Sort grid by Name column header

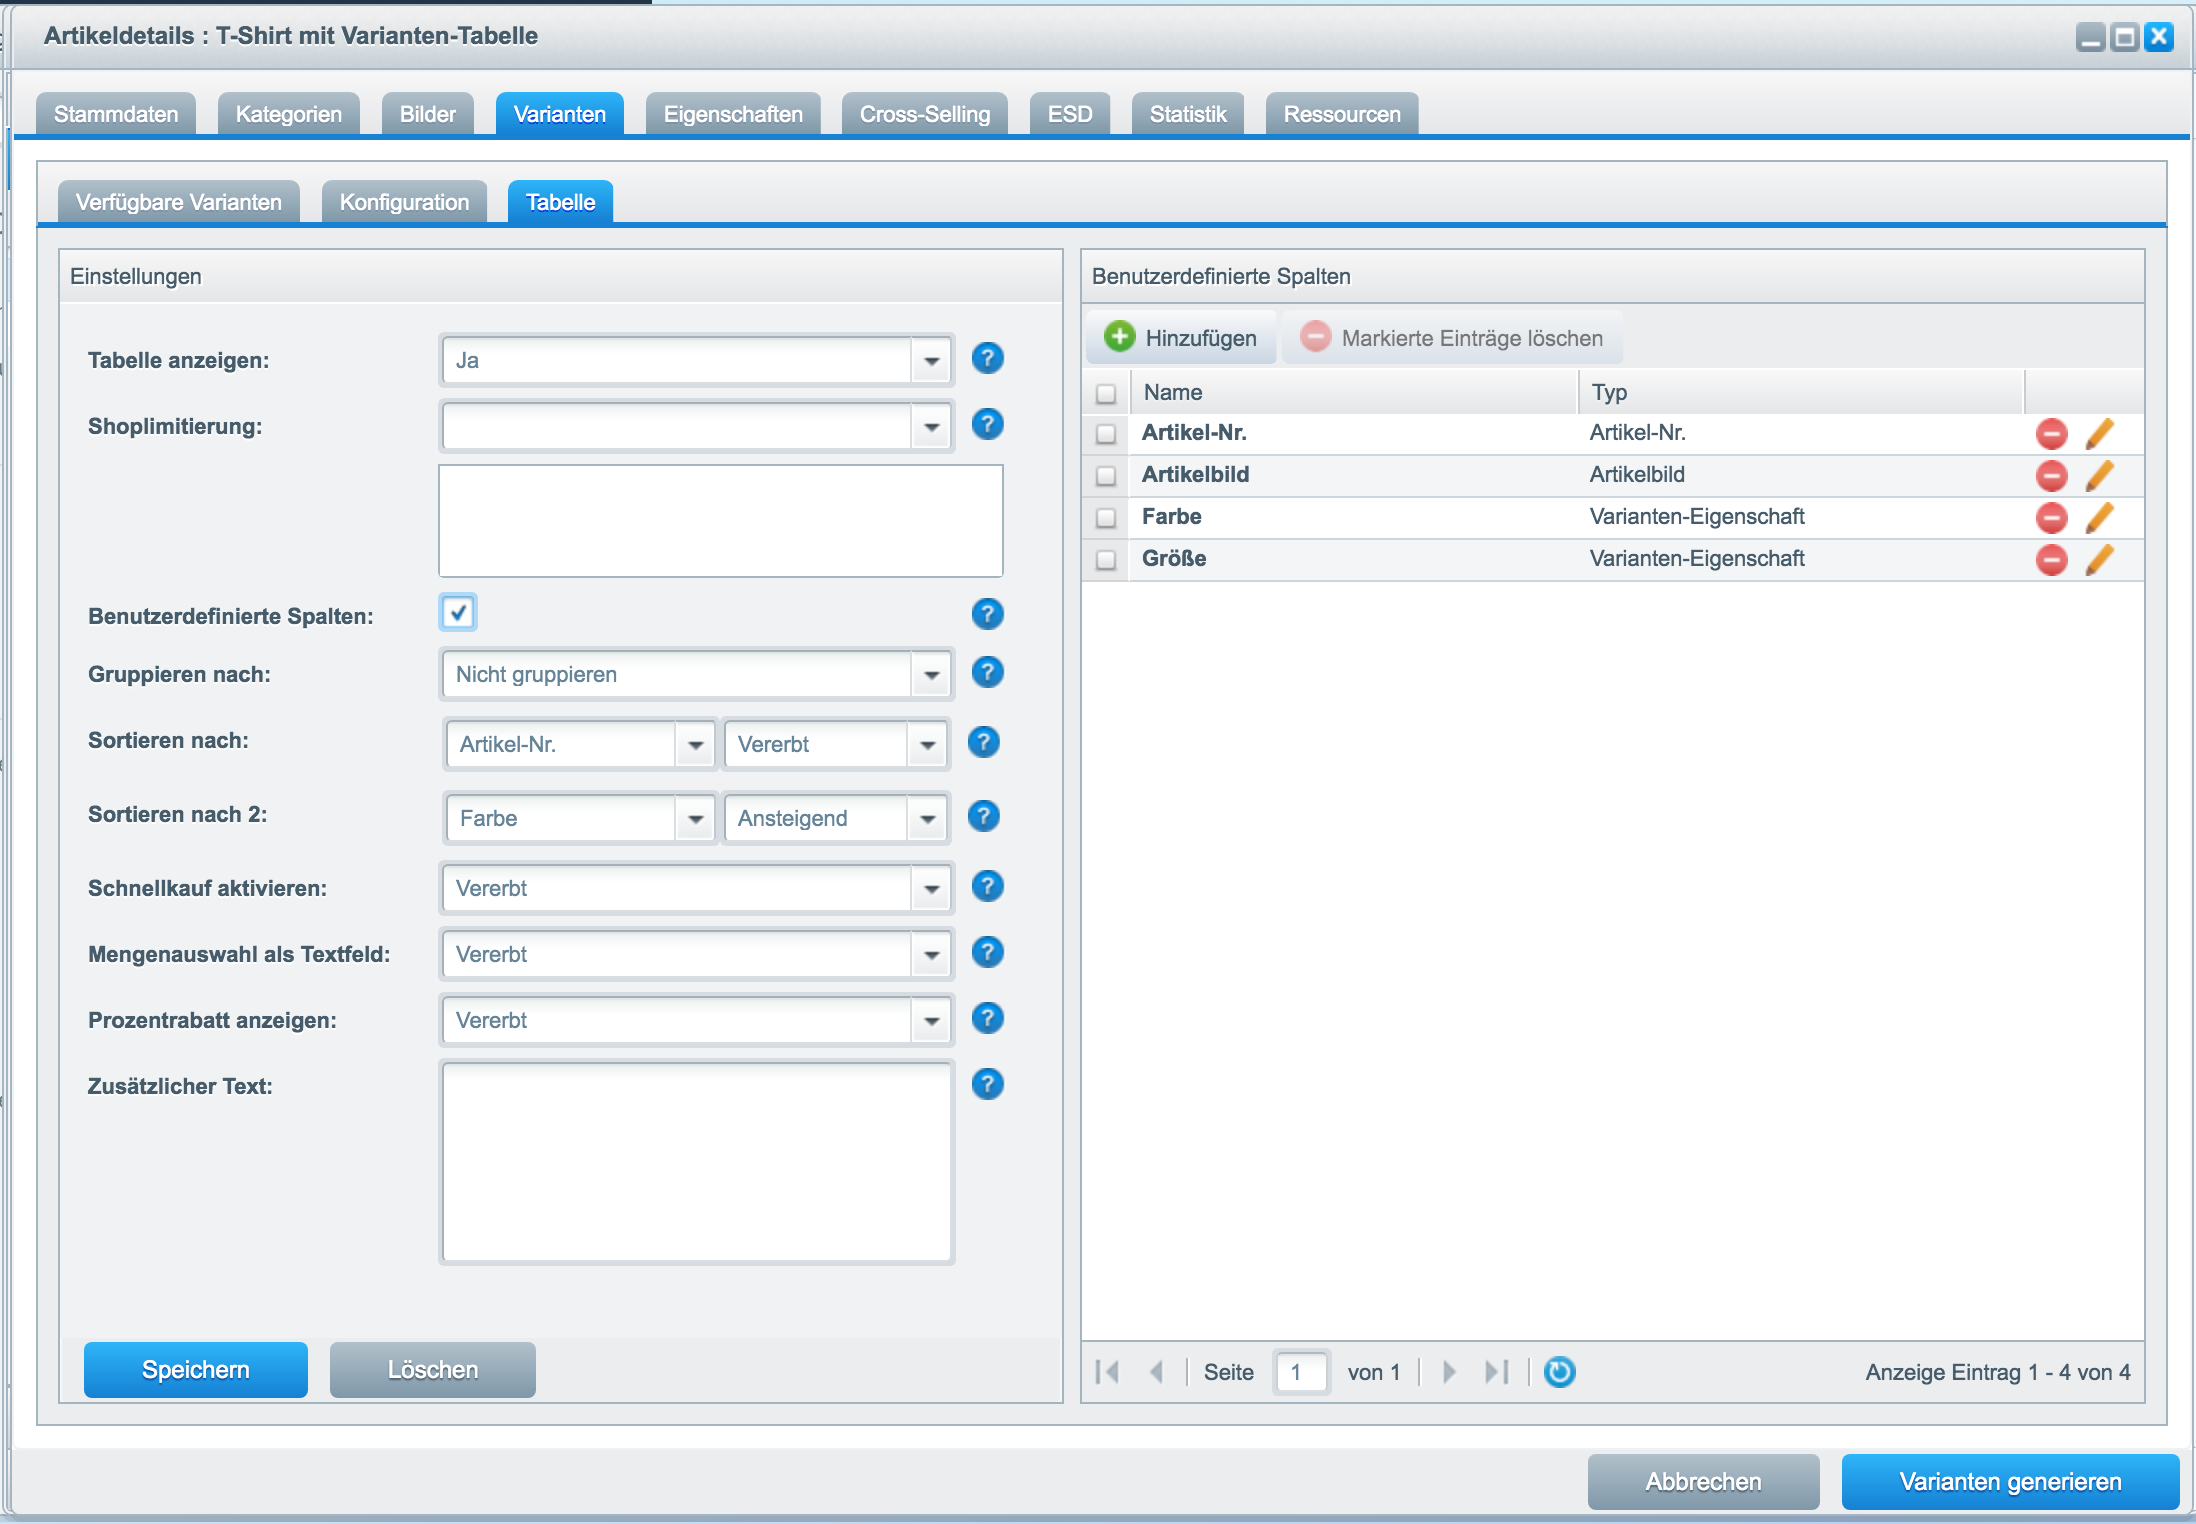[1354, 392]
